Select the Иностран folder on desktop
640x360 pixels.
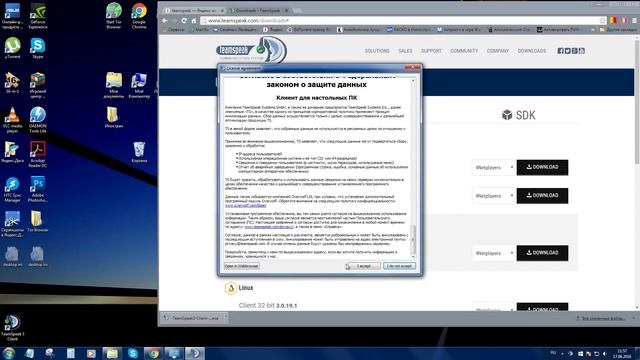point(114,118)
